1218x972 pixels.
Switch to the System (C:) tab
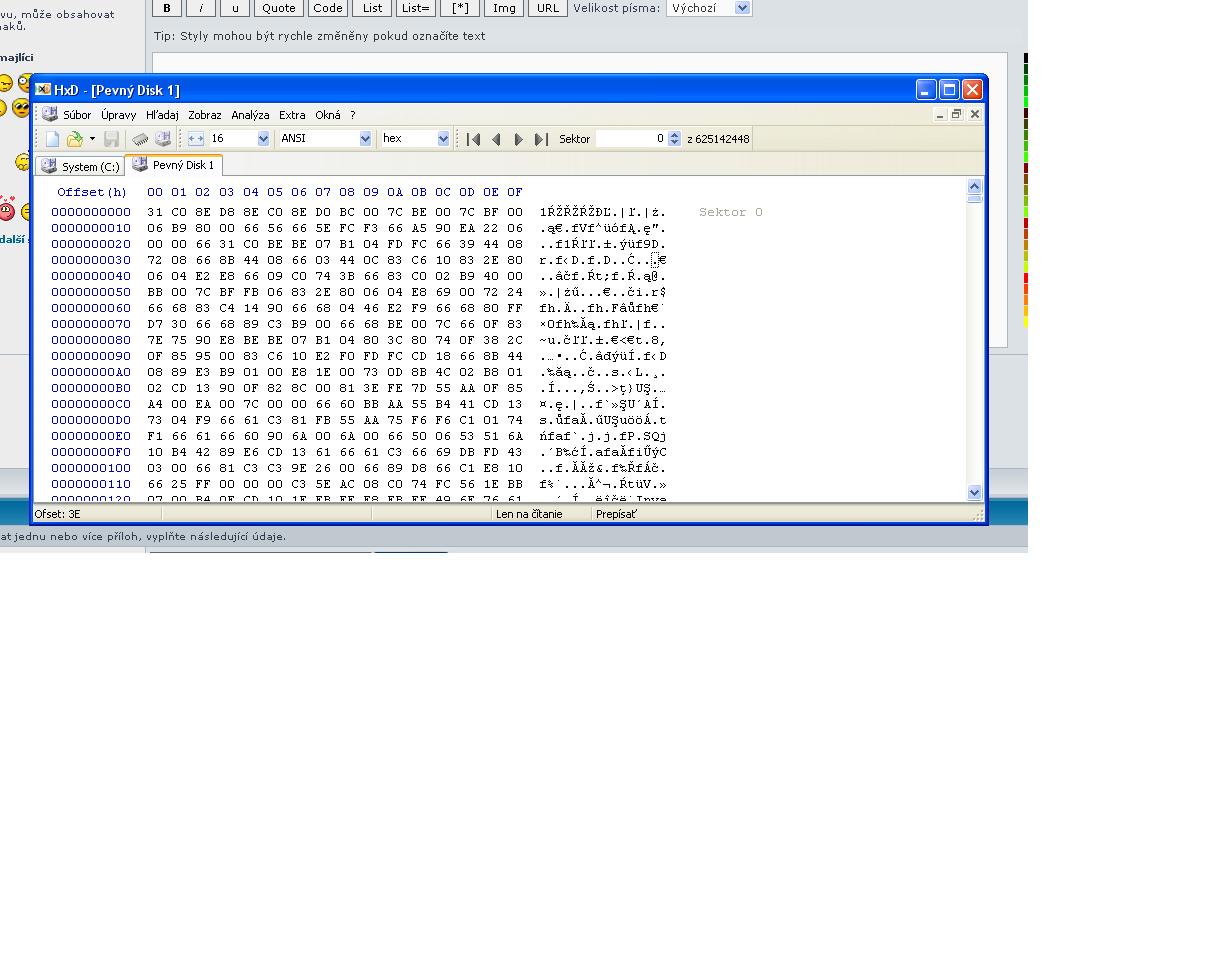click(80, 166)
